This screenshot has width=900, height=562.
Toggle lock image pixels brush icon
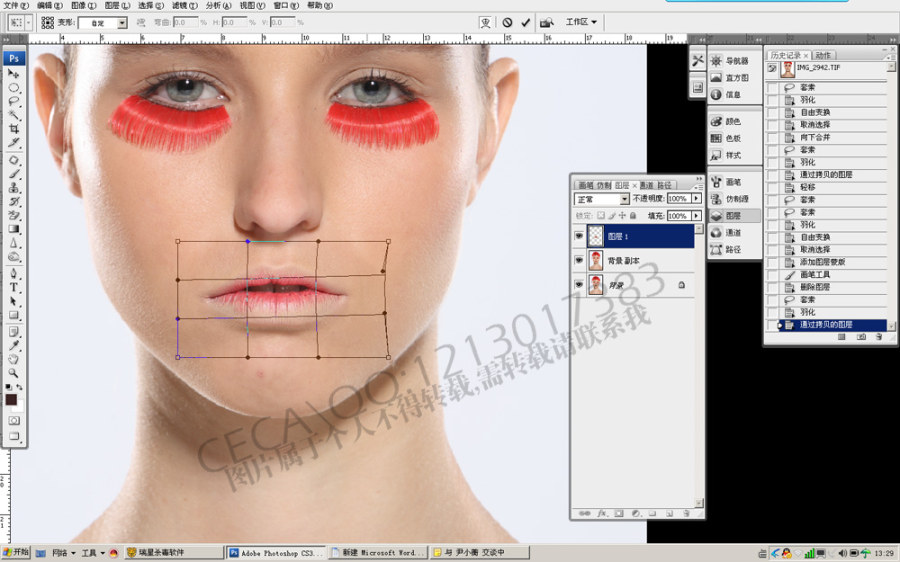click(x=612, y=216)
